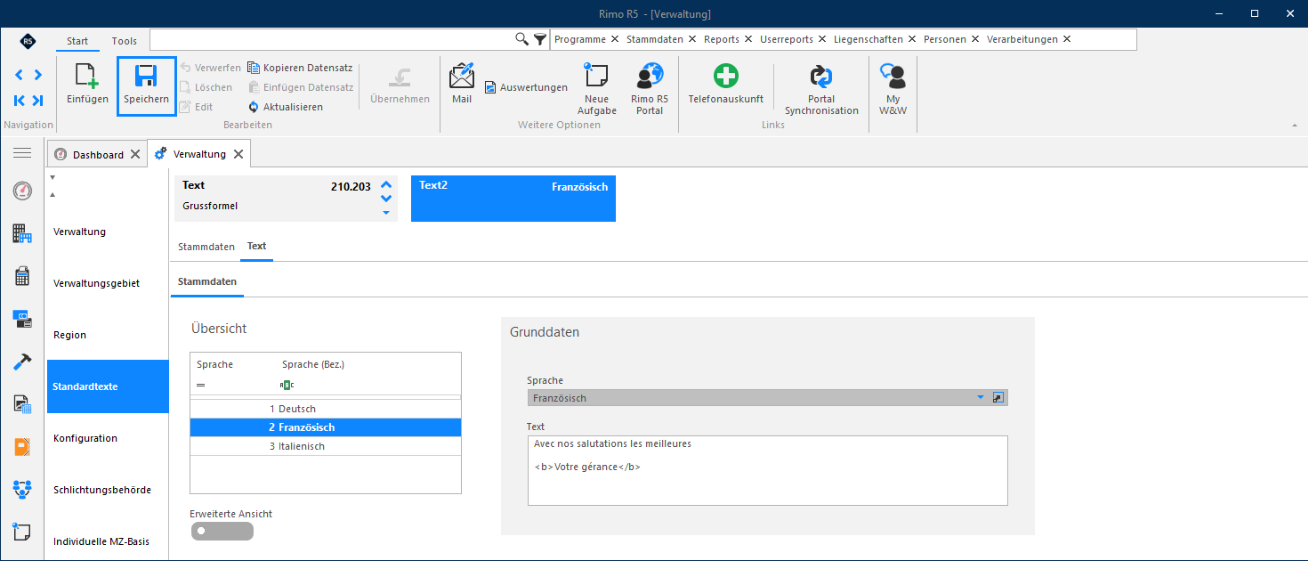Click the Text2 Französisch blue card
This screenshot has width=1309, height=561.
tap(513, 198)
